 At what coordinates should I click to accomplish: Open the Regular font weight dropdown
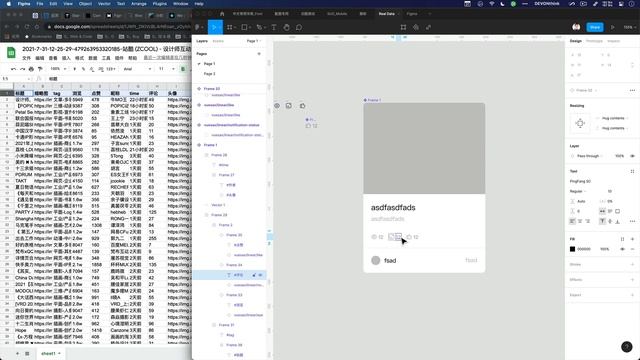pos(578,191)
